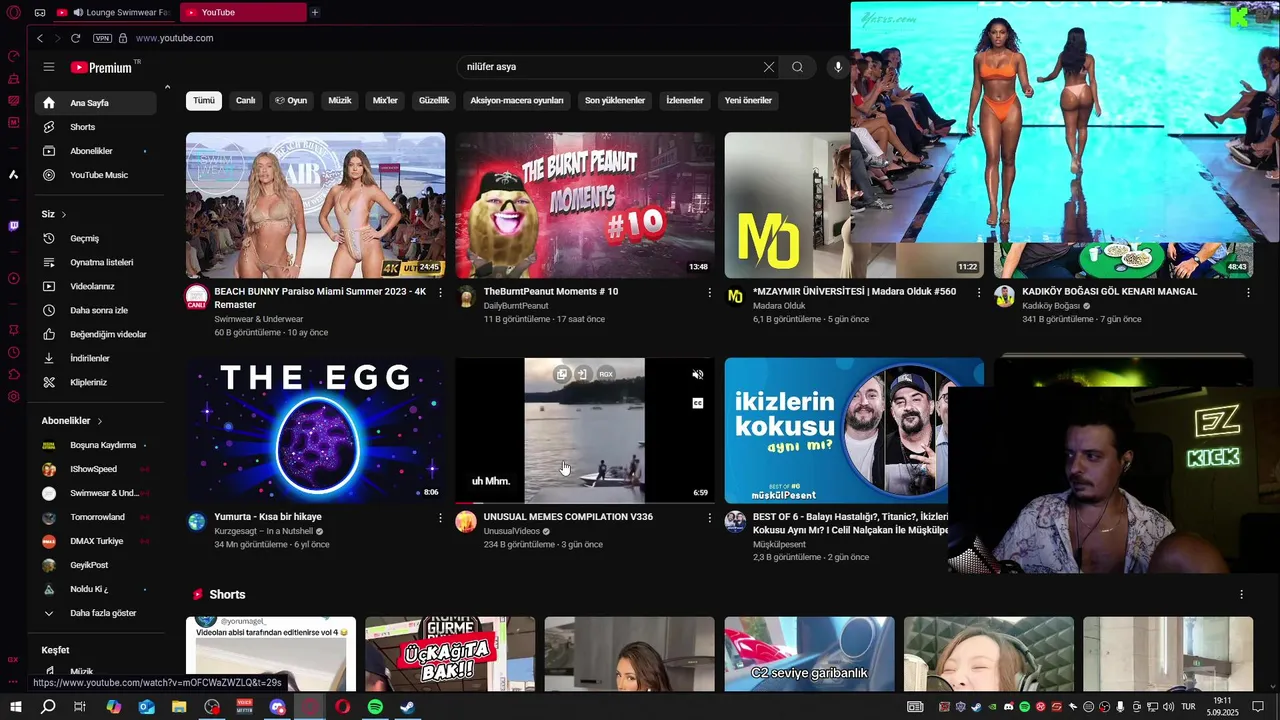Open TheBurntPeanut Moments #10 thumbnail
This screenshot has height=720, width=1280.
(585, 205)
